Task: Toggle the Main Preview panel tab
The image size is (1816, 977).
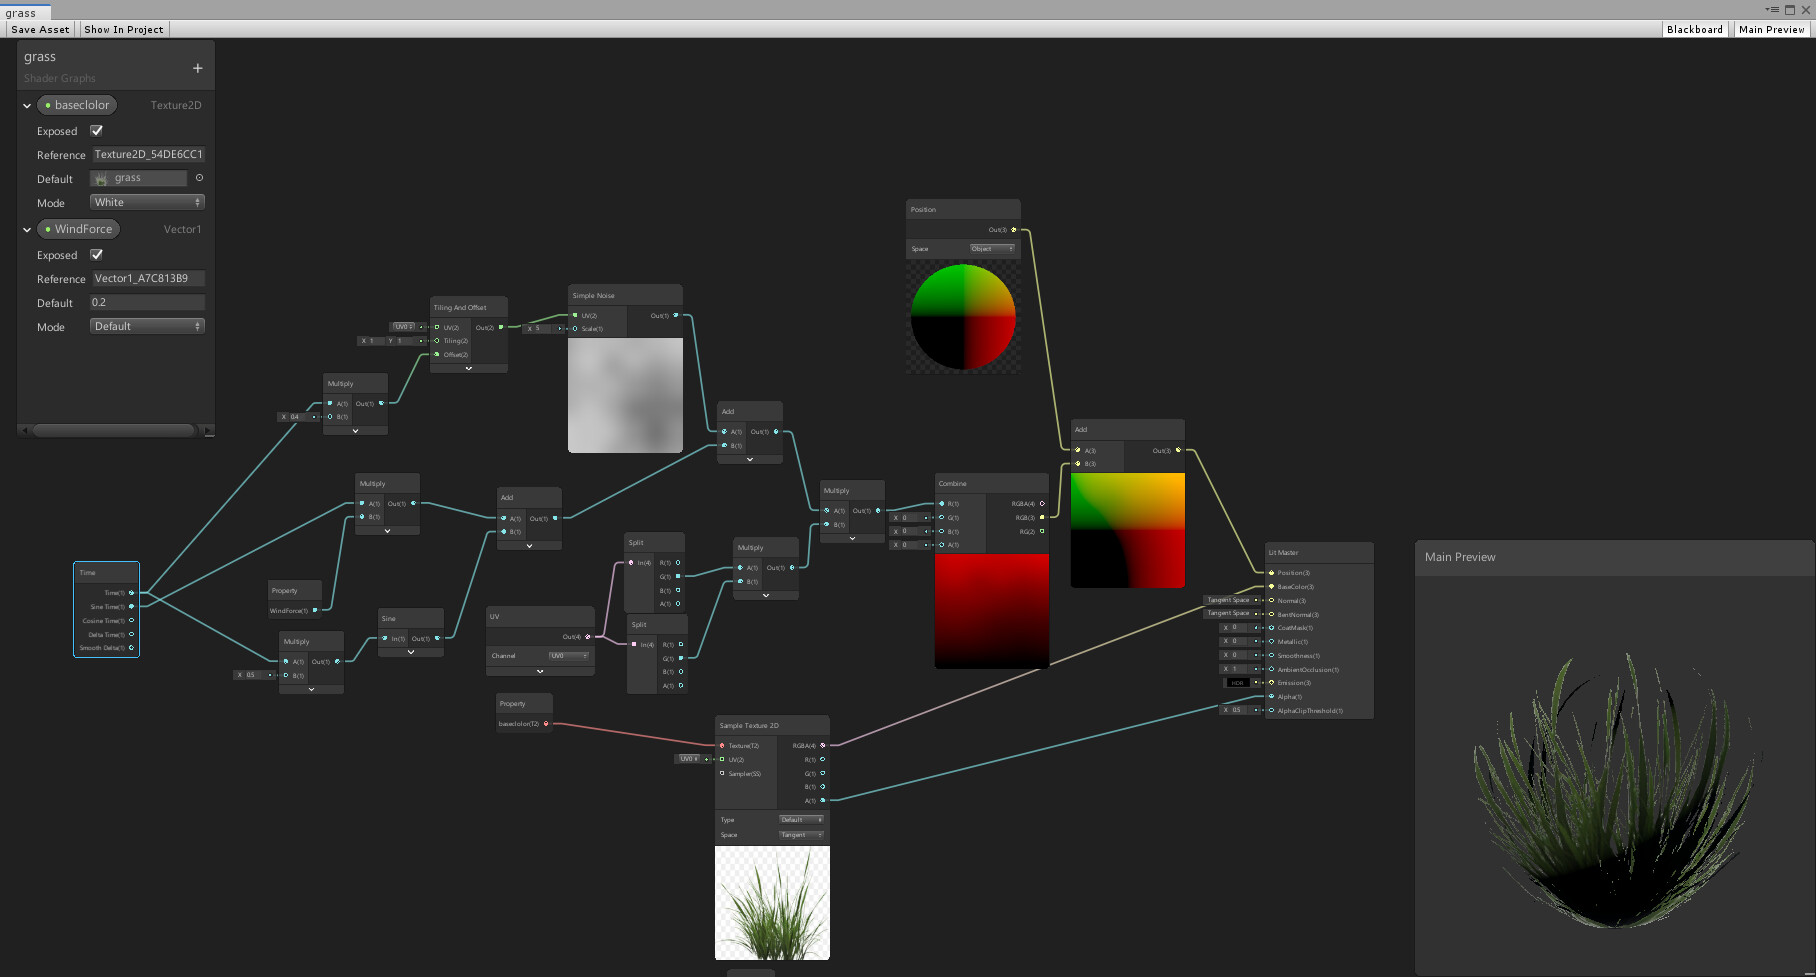Action: click(1772, 30)
